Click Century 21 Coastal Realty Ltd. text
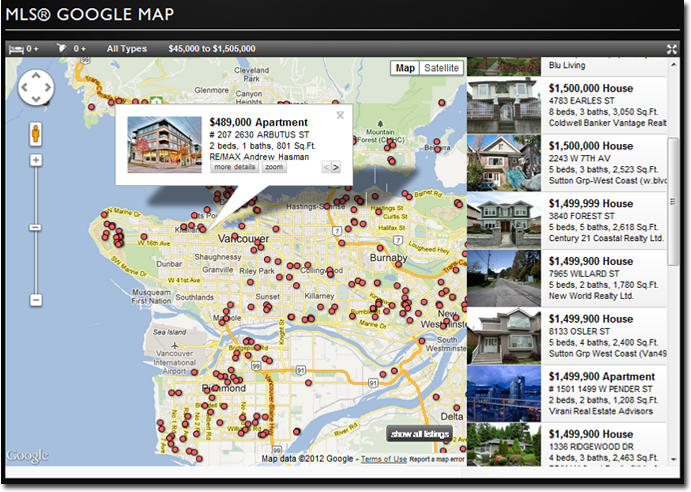The height and width of the screenshot is (492, 691). [606, 238]
